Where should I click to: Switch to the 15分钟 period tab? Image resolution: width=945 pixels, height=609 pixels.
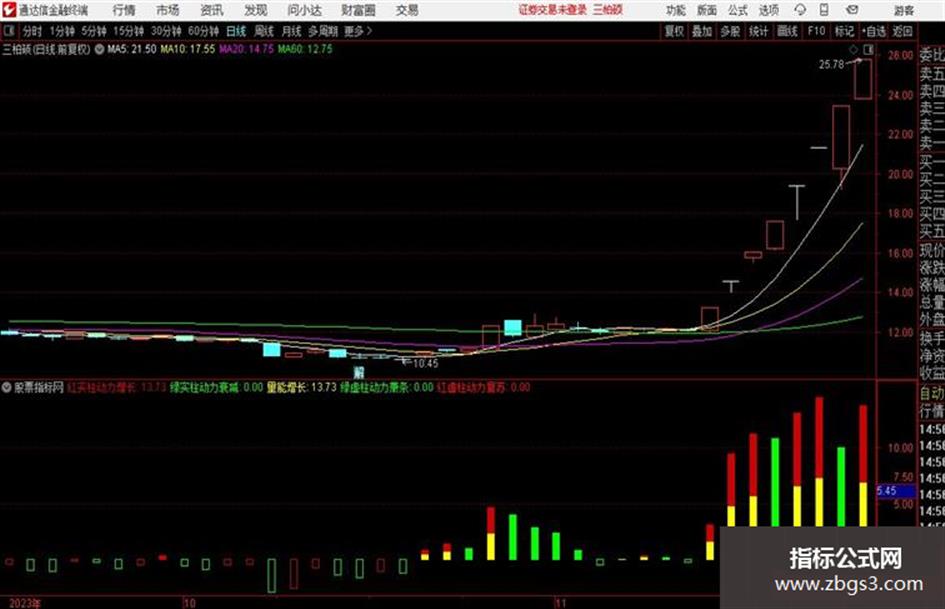click(x=129, y=31)
